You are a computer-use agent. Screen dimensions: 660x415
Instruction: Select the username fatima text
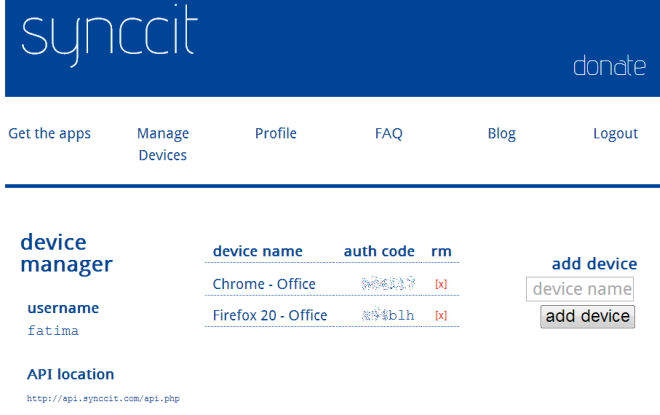point(53,330)
